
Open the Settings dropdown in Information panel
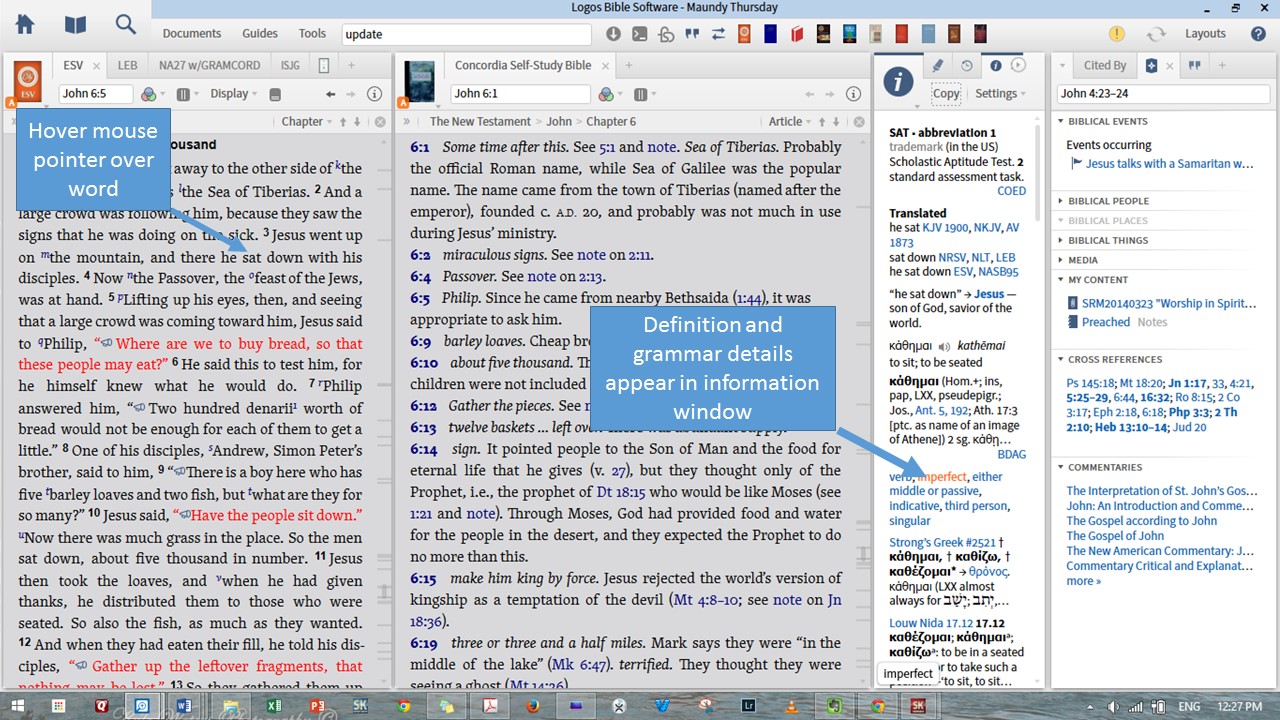1000,93
